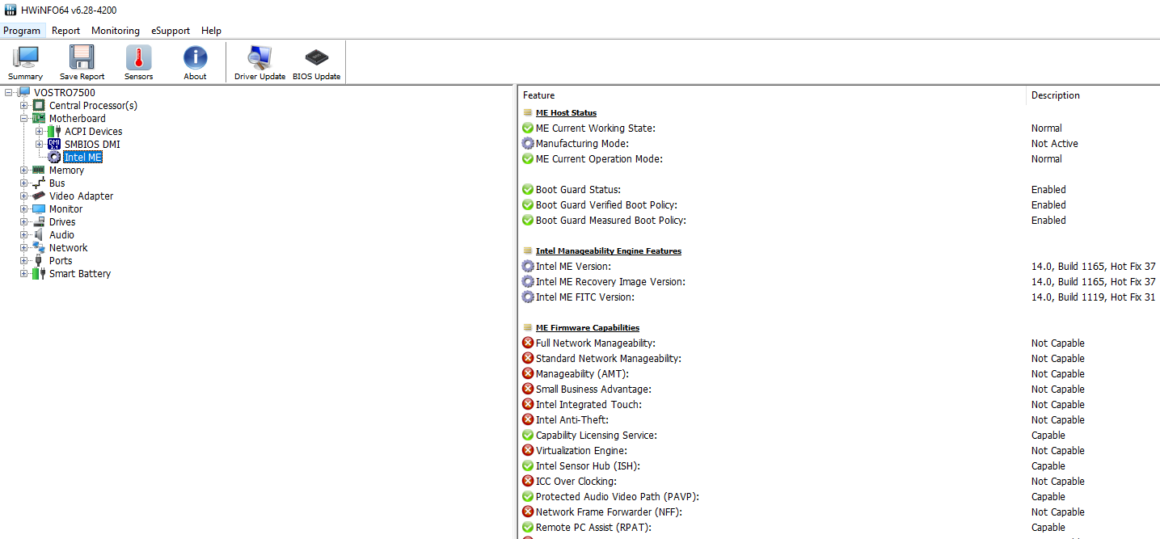Open the Report menu
The height and width of the screenshot is (539, 1160).
(x=66, y=30)
